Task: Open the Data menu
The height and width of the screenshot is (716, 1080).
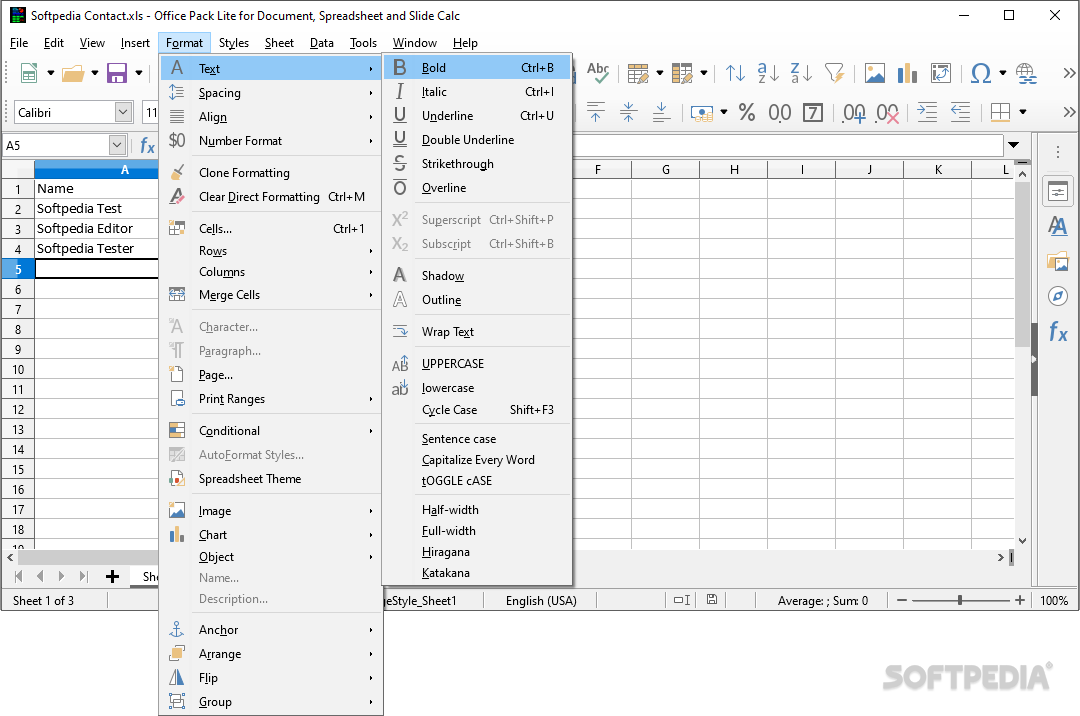Action: click(x=322, y=43)
